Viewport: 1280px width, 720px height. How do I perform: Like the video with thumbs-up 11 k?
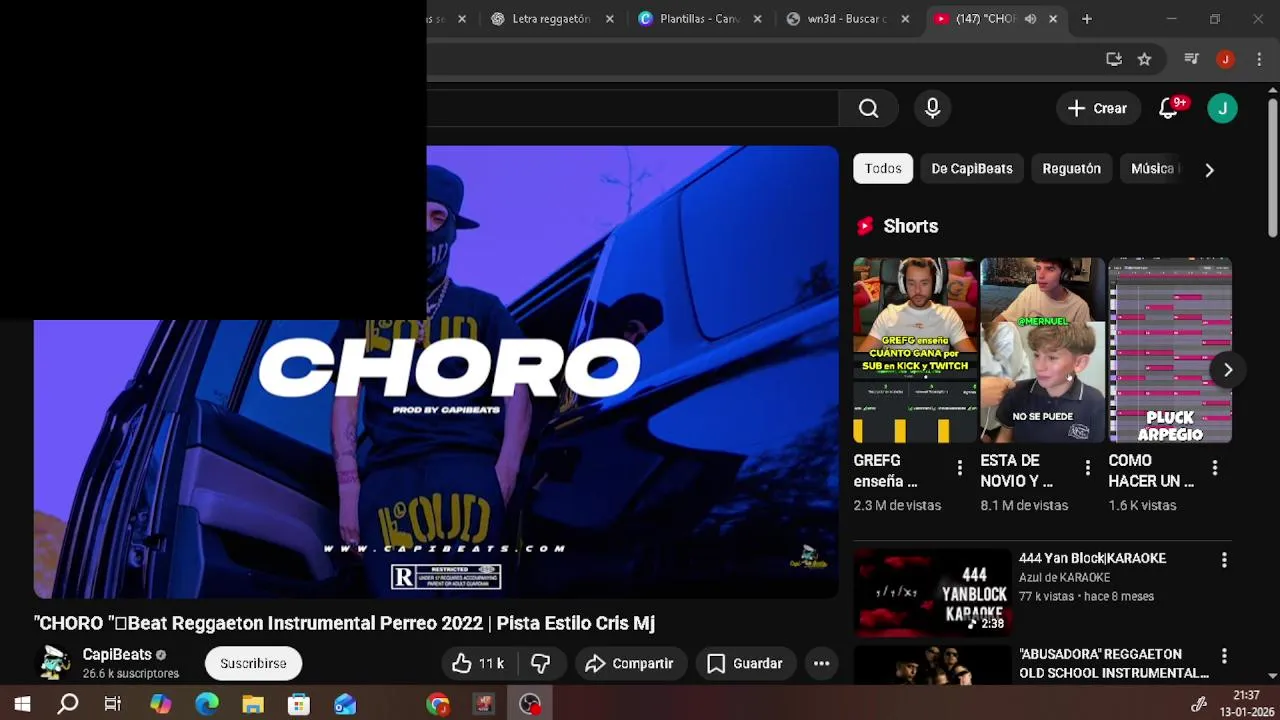click(x=478, y=663)
